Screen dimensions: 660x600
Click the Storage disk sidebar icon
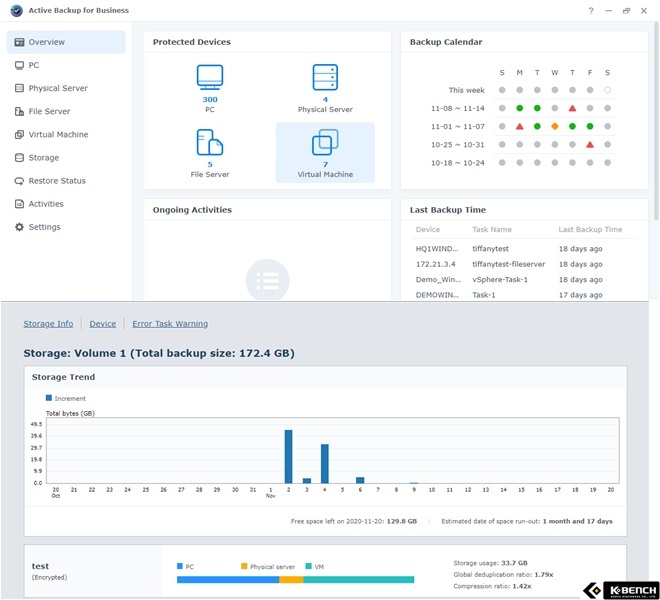pos(19,158)
